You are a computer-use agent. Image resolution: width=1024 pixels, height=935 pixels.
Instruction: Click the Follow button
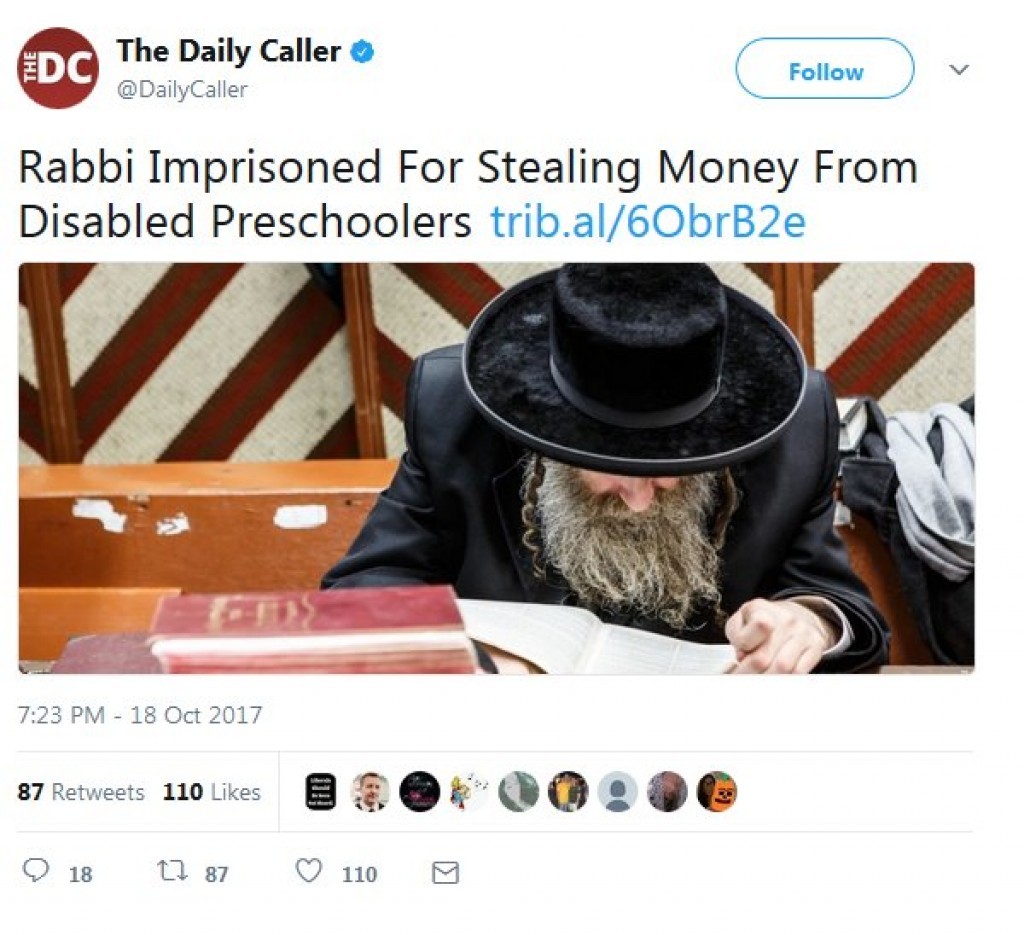pyautogui.click(x=825, y=69)
